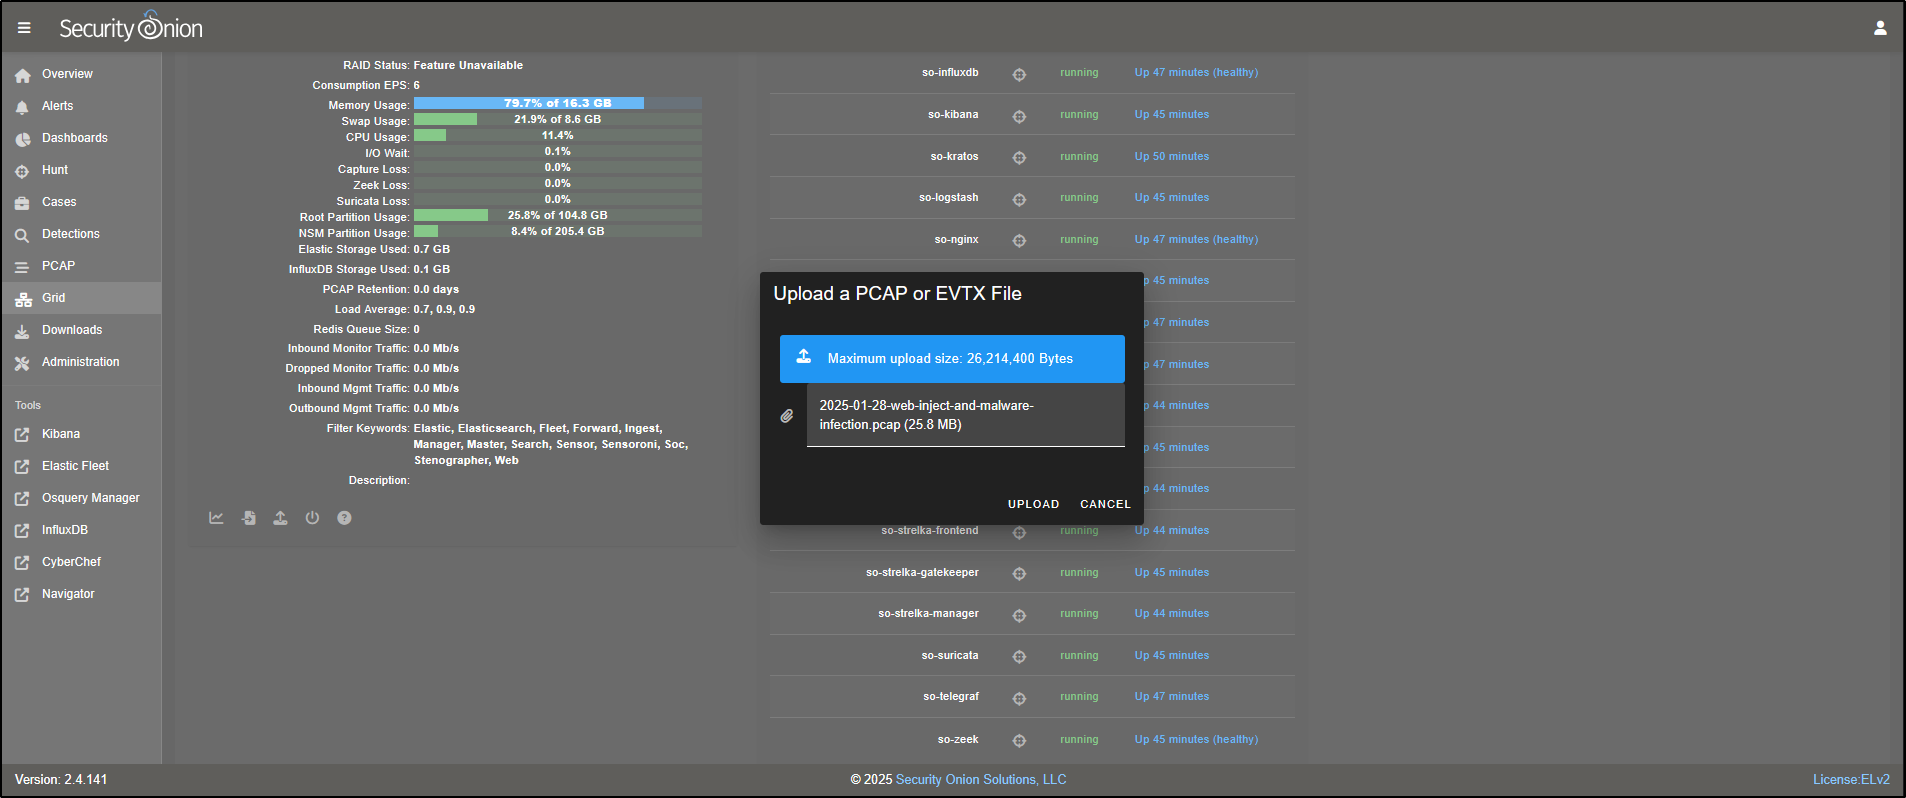Open the user account menu icon

coord(1880,28)
